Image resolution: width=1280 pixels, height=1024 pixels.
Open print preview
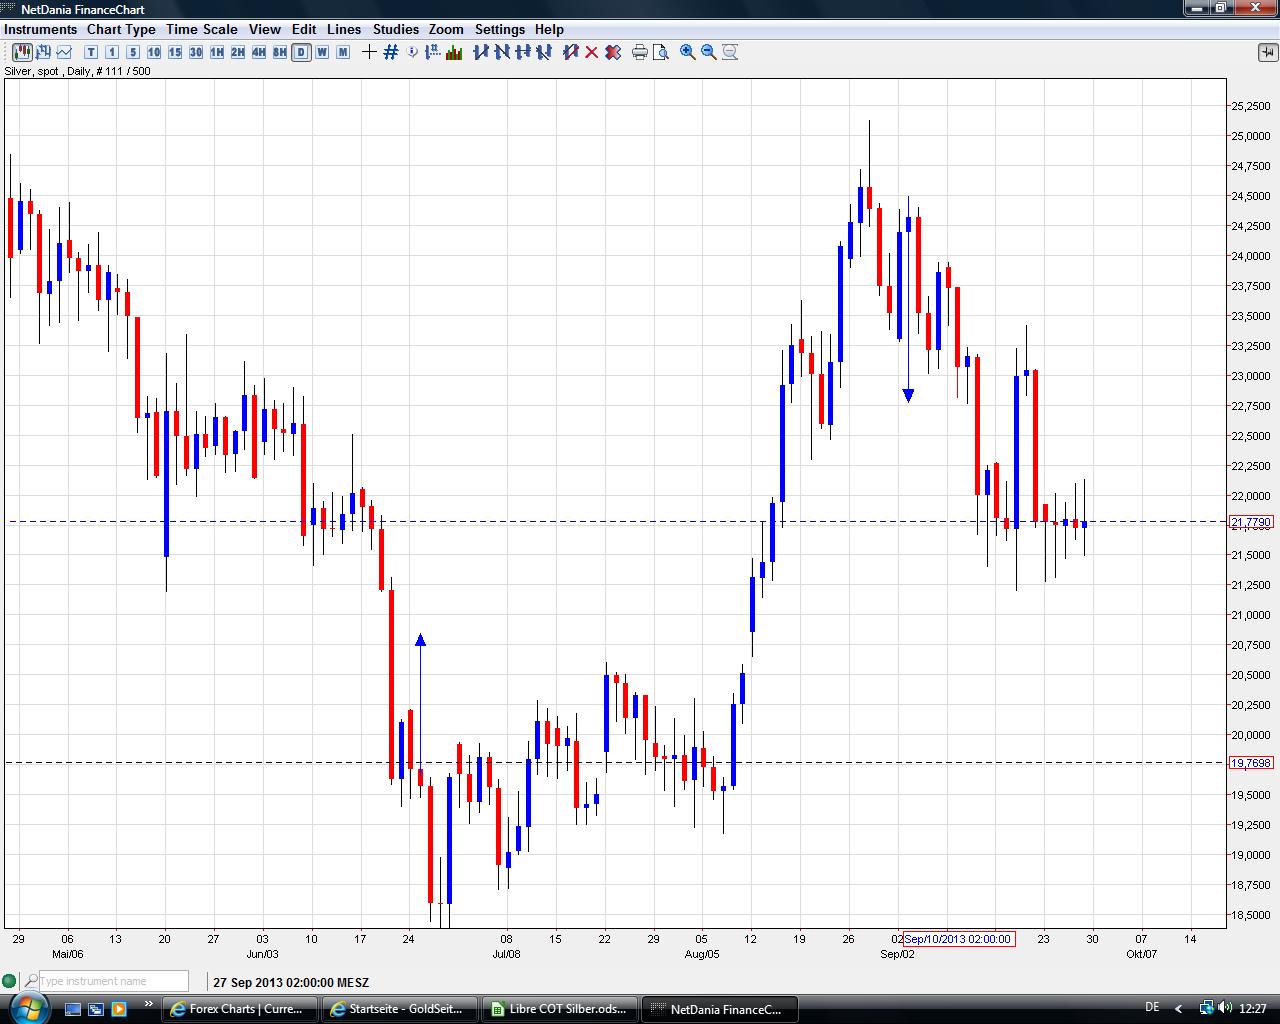pos(661,52)
